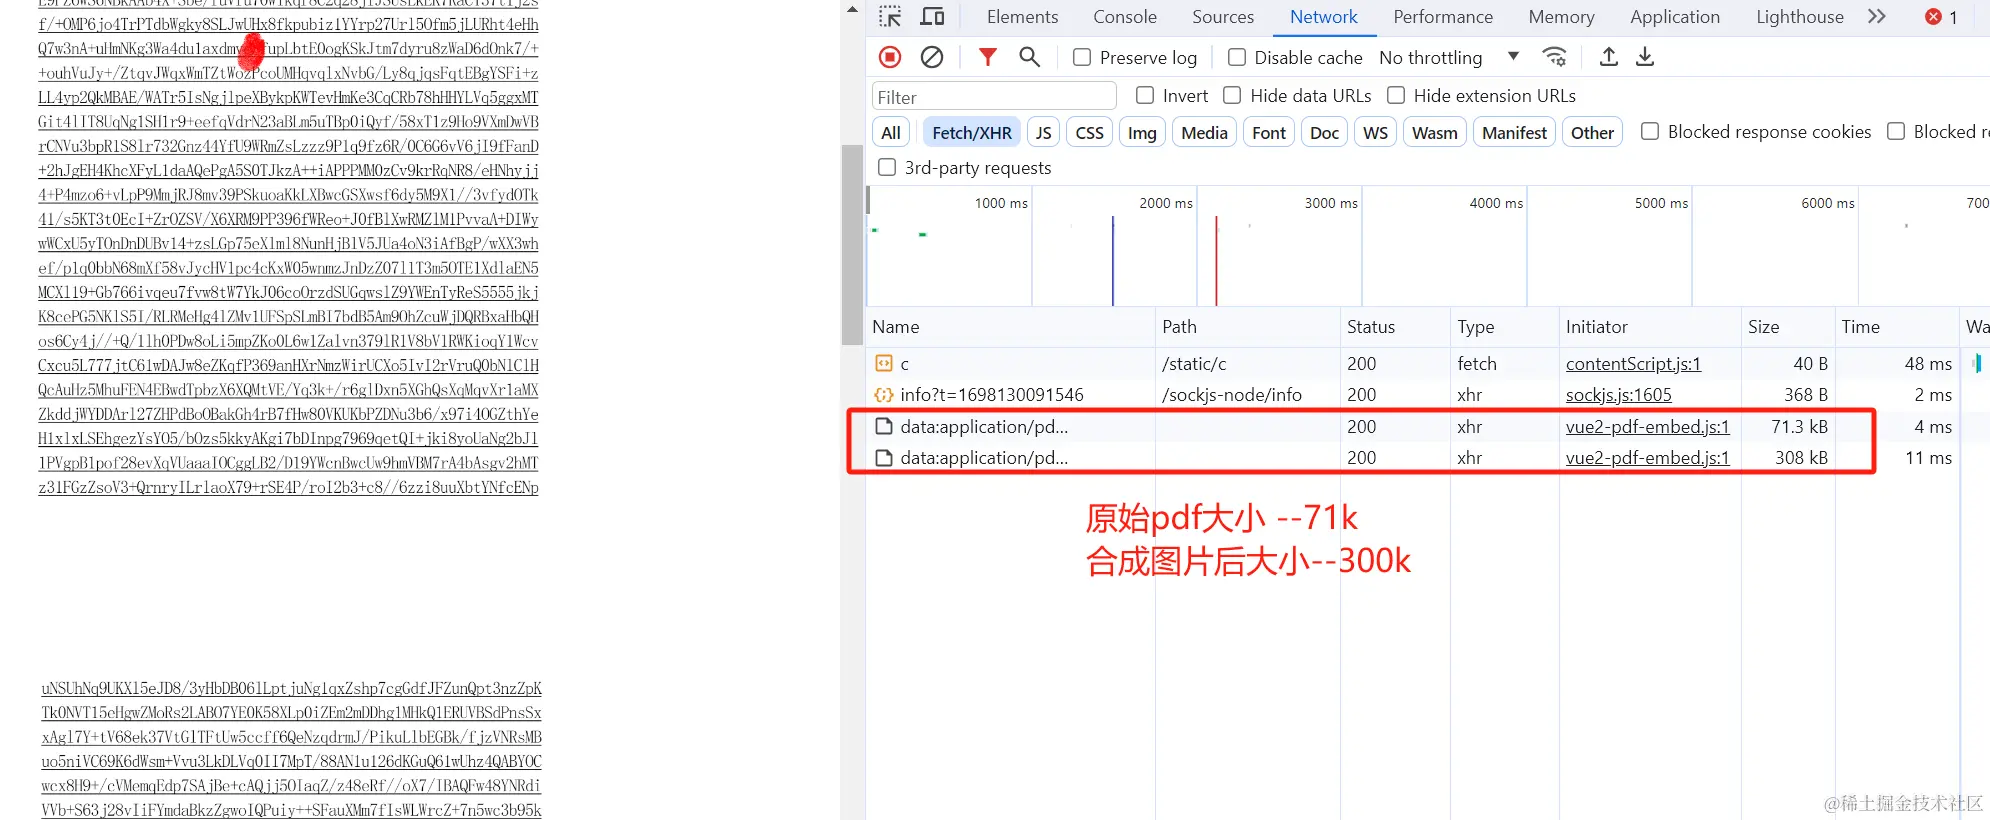Viewport: 1990px width, 820px height.
Task: Open vue2-pdf-embed.js:1 link in 308 kB row
Action: [1647, 458]
